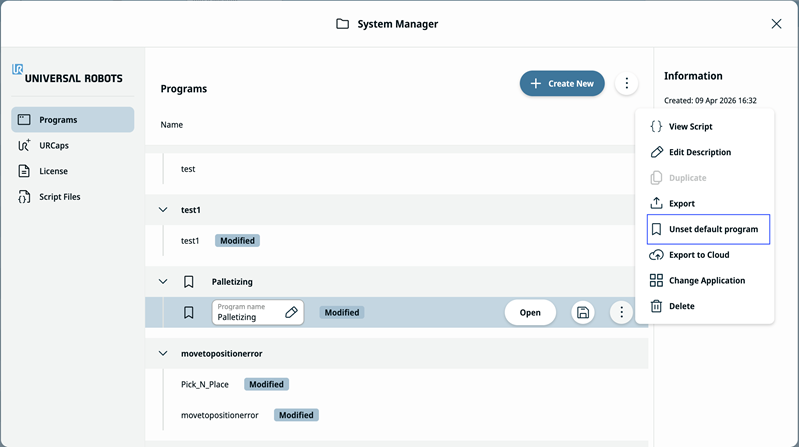Click the URCaps icon in sidebar
The width and height of the screenshot is (800, 447).
click(x=24, y=145)
